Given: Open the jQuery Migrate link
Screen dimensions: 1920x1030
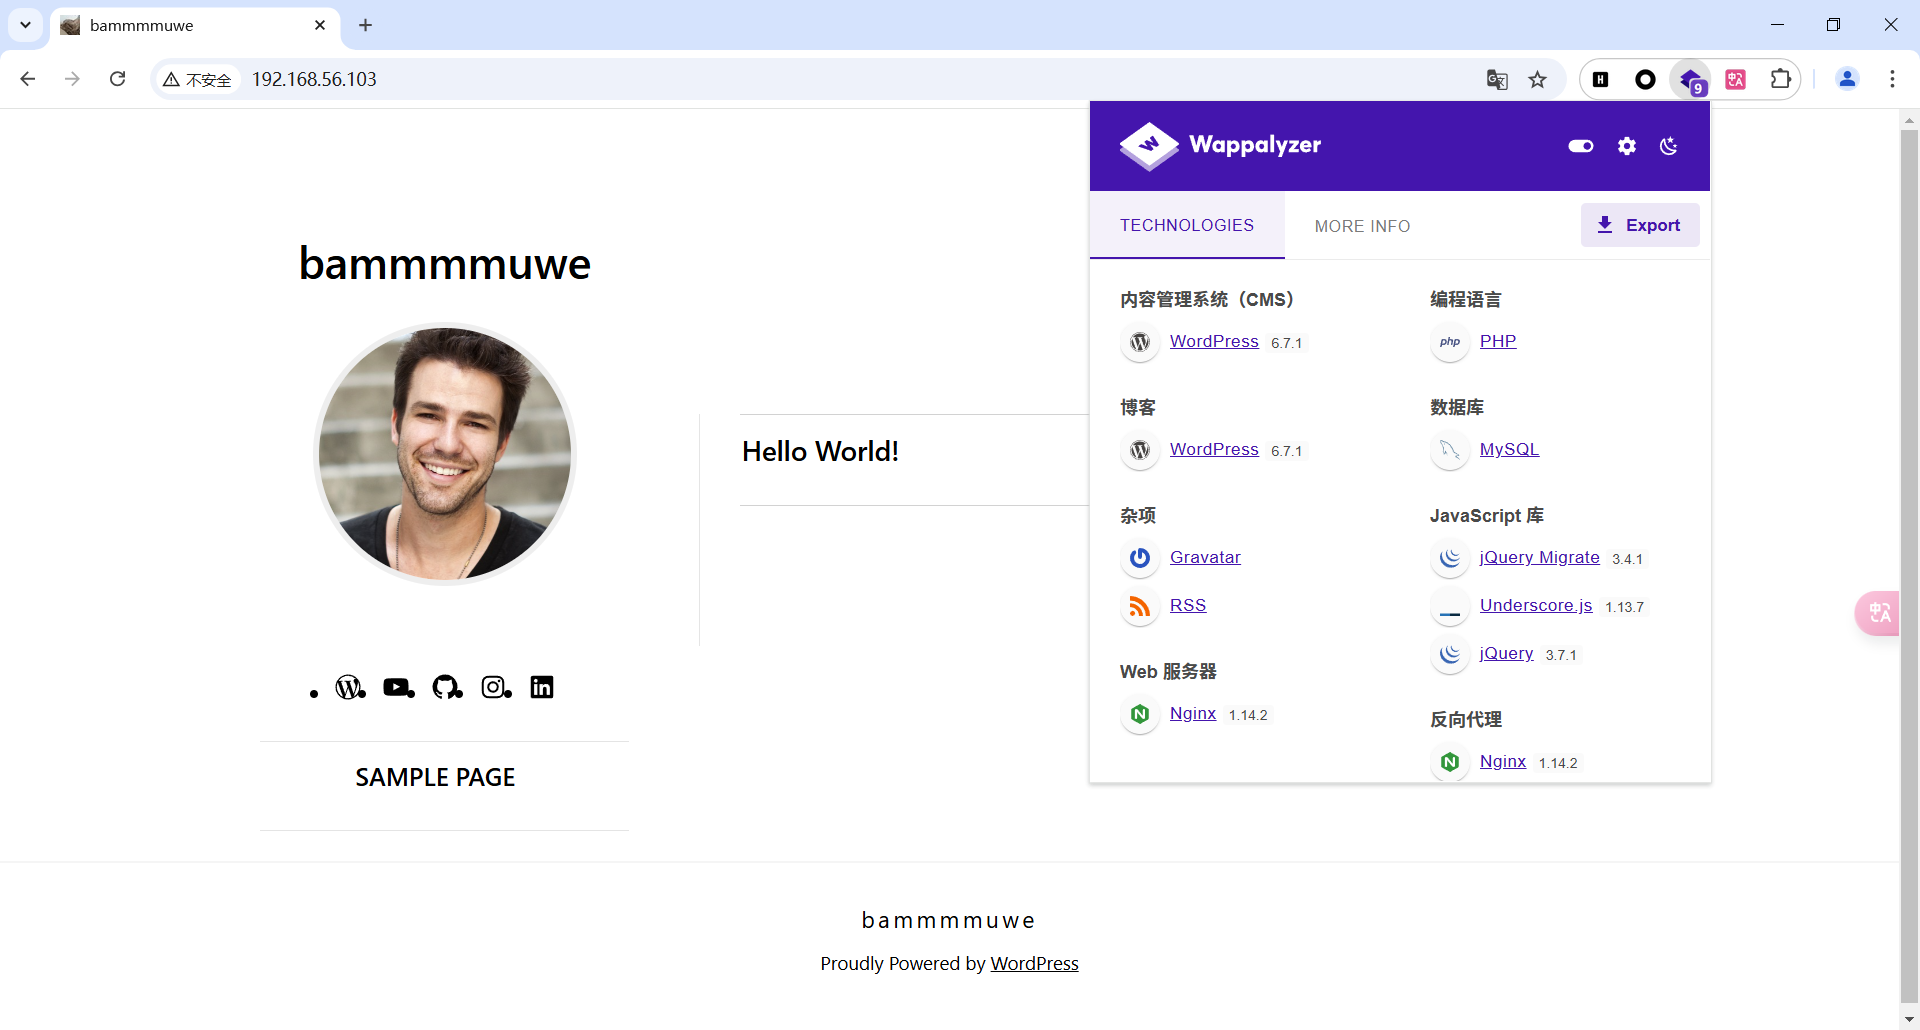Looking at the screenshot, I should click(1539, 557).
